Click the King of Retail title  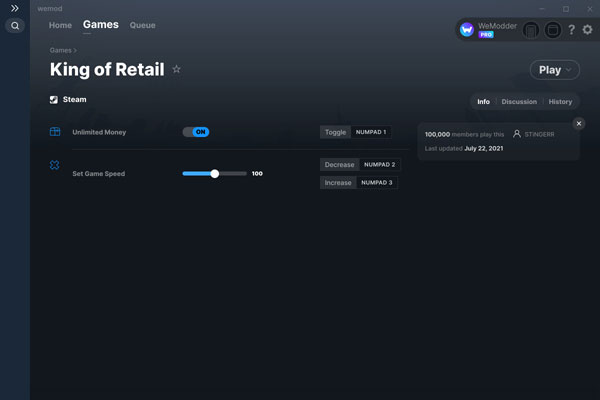coord(107,70)
